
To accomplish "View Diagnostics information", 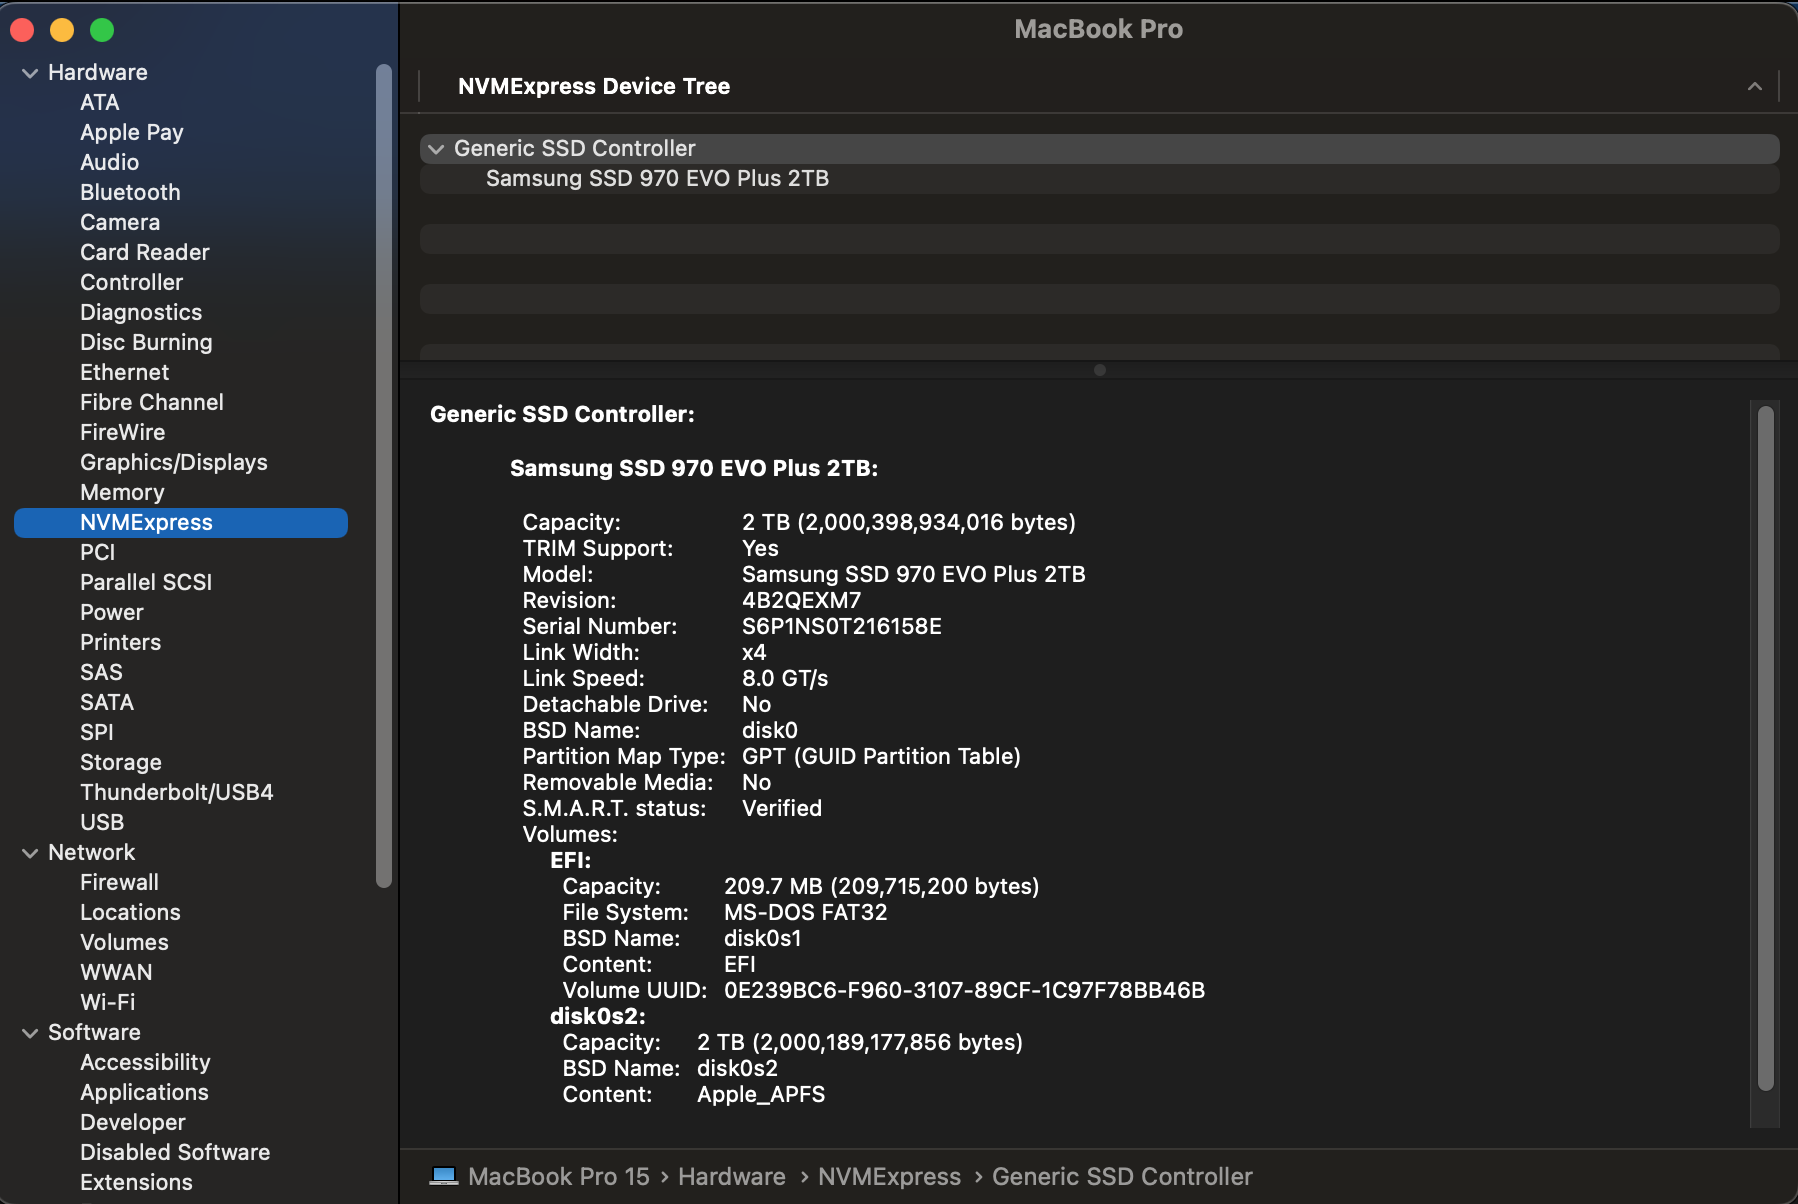I will tap(141, 313).
